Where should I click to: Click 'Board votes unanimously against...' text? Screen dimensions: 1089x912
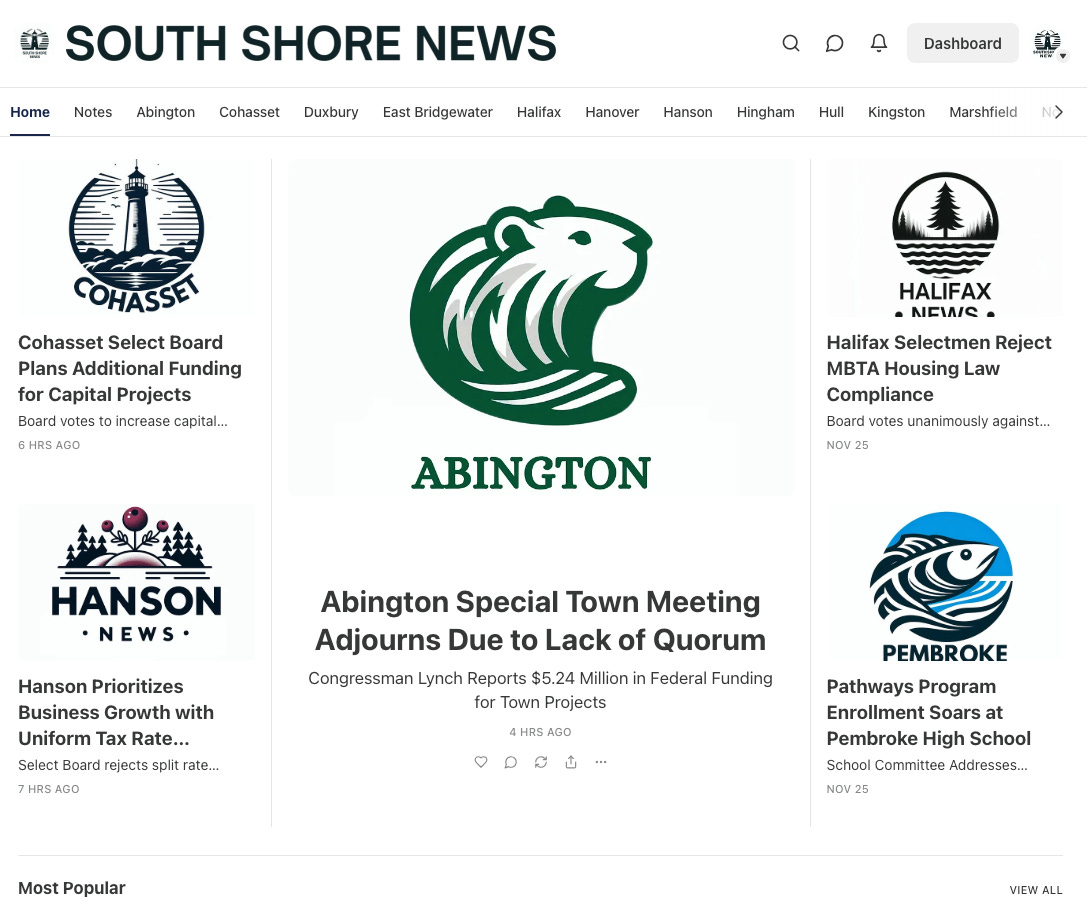coord(938,421)
